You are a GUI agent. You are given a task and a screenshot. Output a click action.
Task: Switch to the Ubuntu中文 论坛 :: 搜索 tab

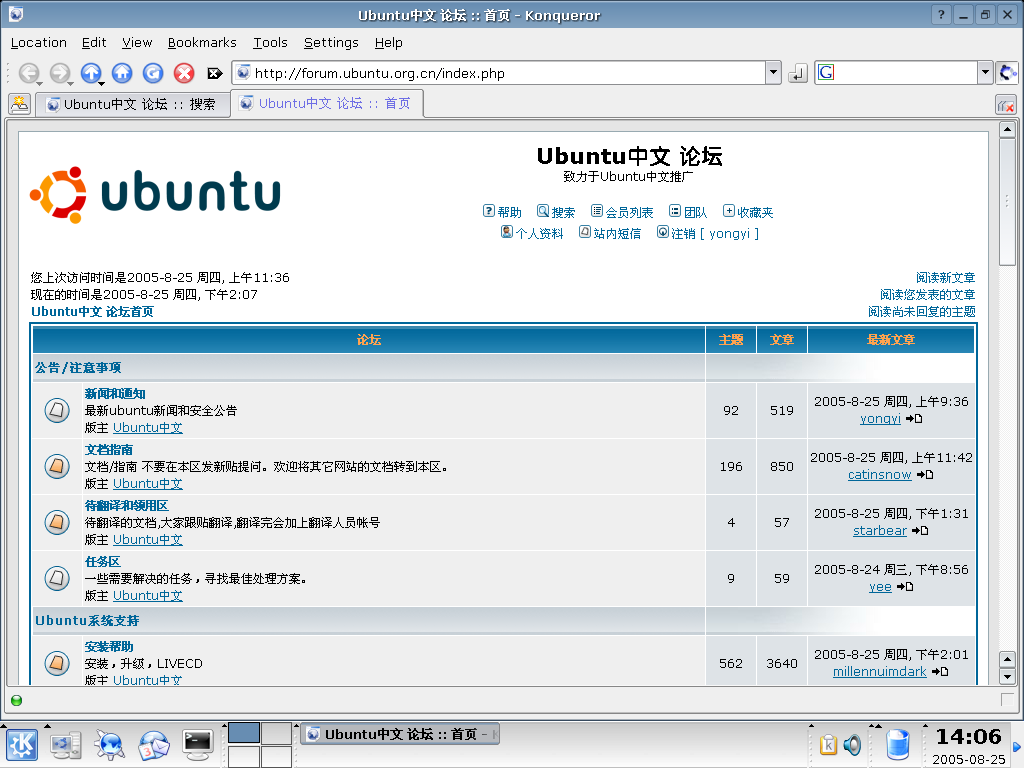(133, 104)
